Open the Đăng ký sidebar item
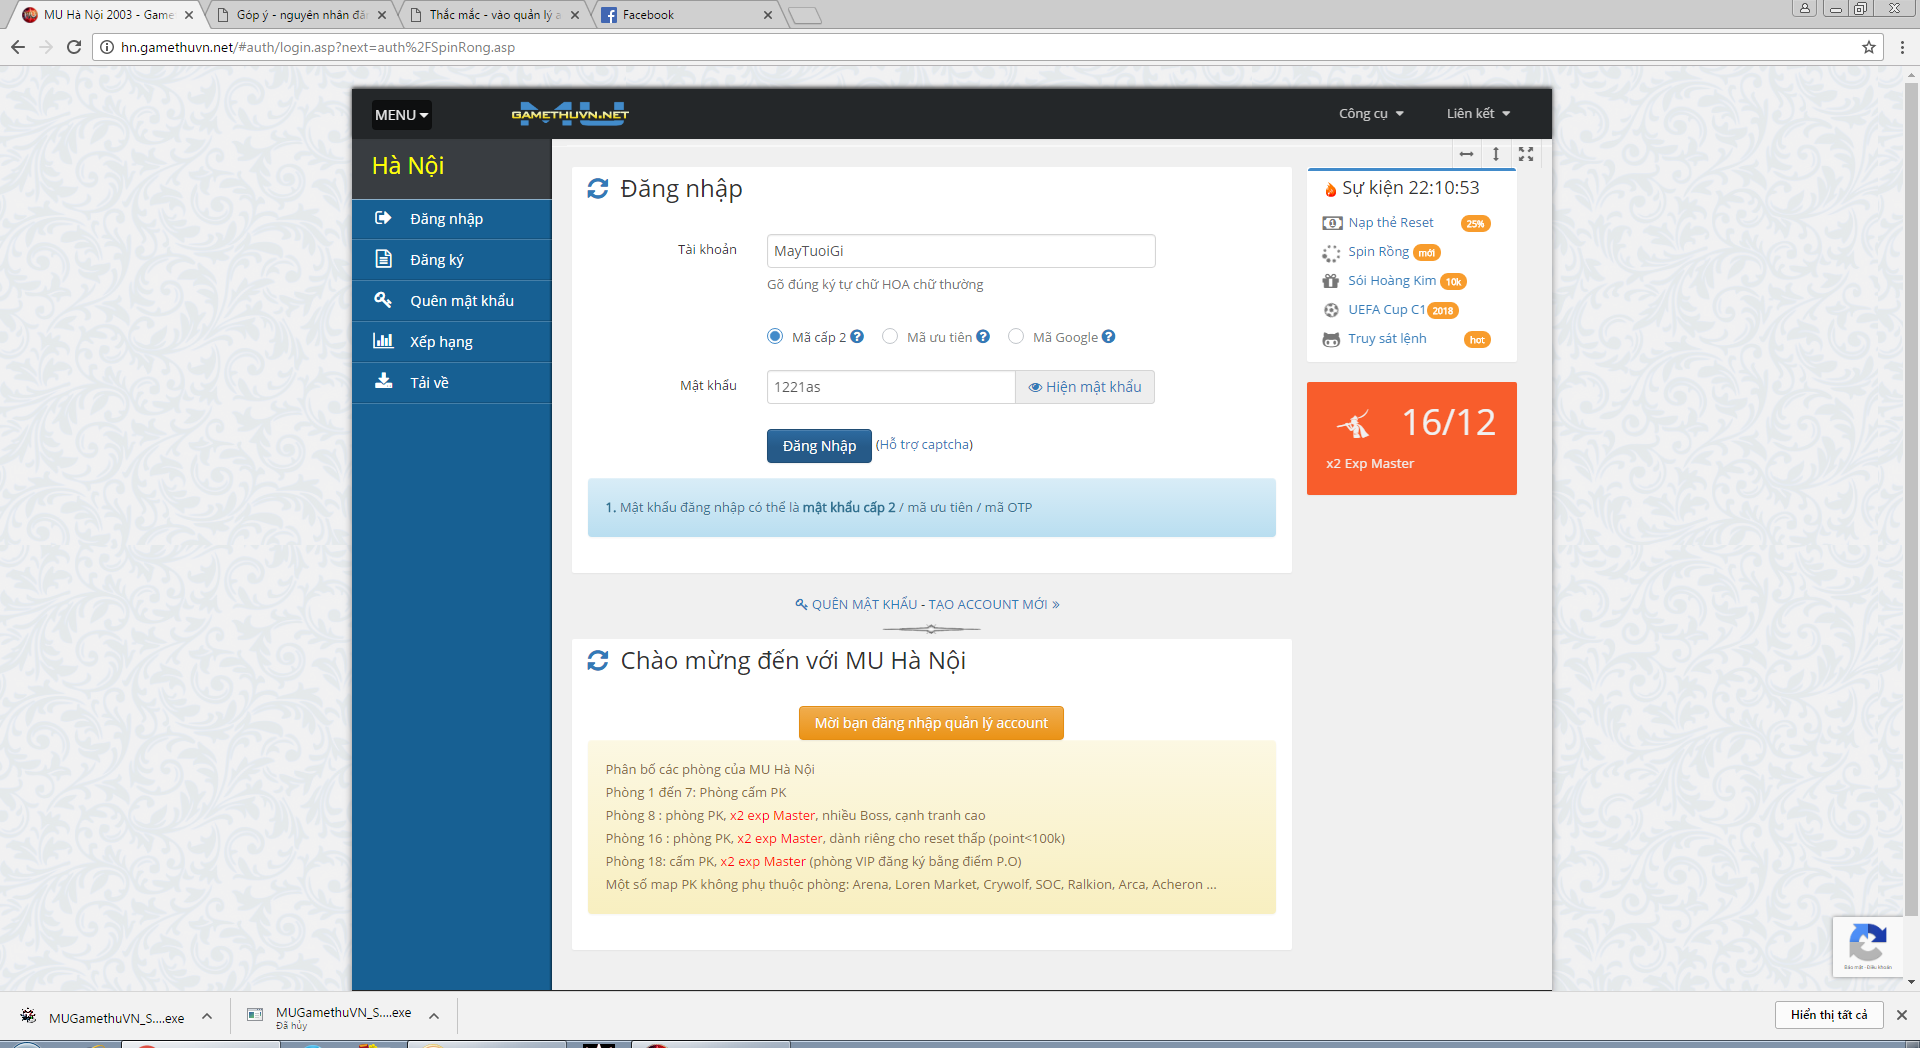This screenshot has width=1920, height=1048. coord(452,260)
